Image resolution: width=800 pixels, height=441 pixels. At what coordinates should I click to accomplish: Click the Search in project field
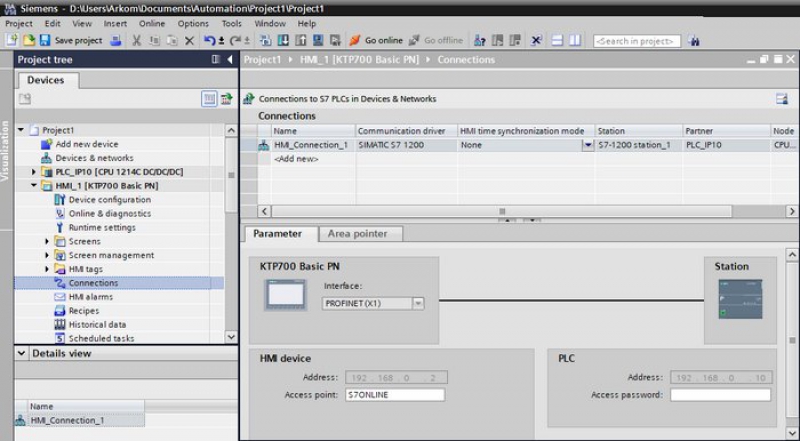pos(637,41)
